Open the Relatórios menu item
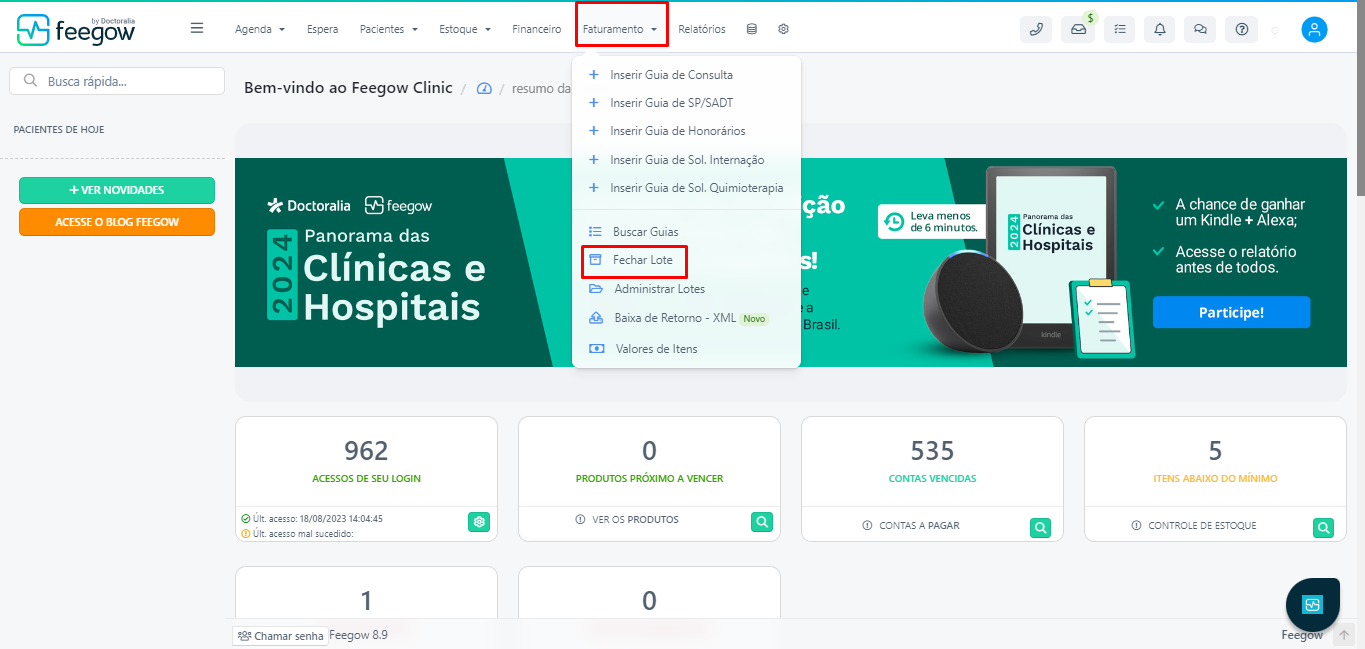1365x649 pixels. pyautogui.click(x=702, y=29)
